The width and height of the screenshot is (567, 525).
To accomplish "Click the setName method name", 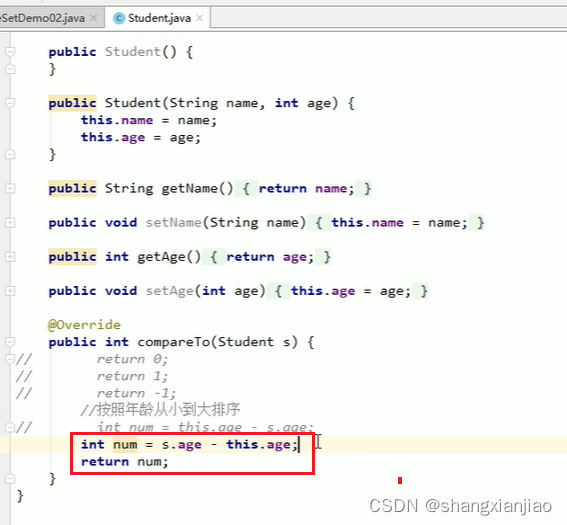I will 173,222.
